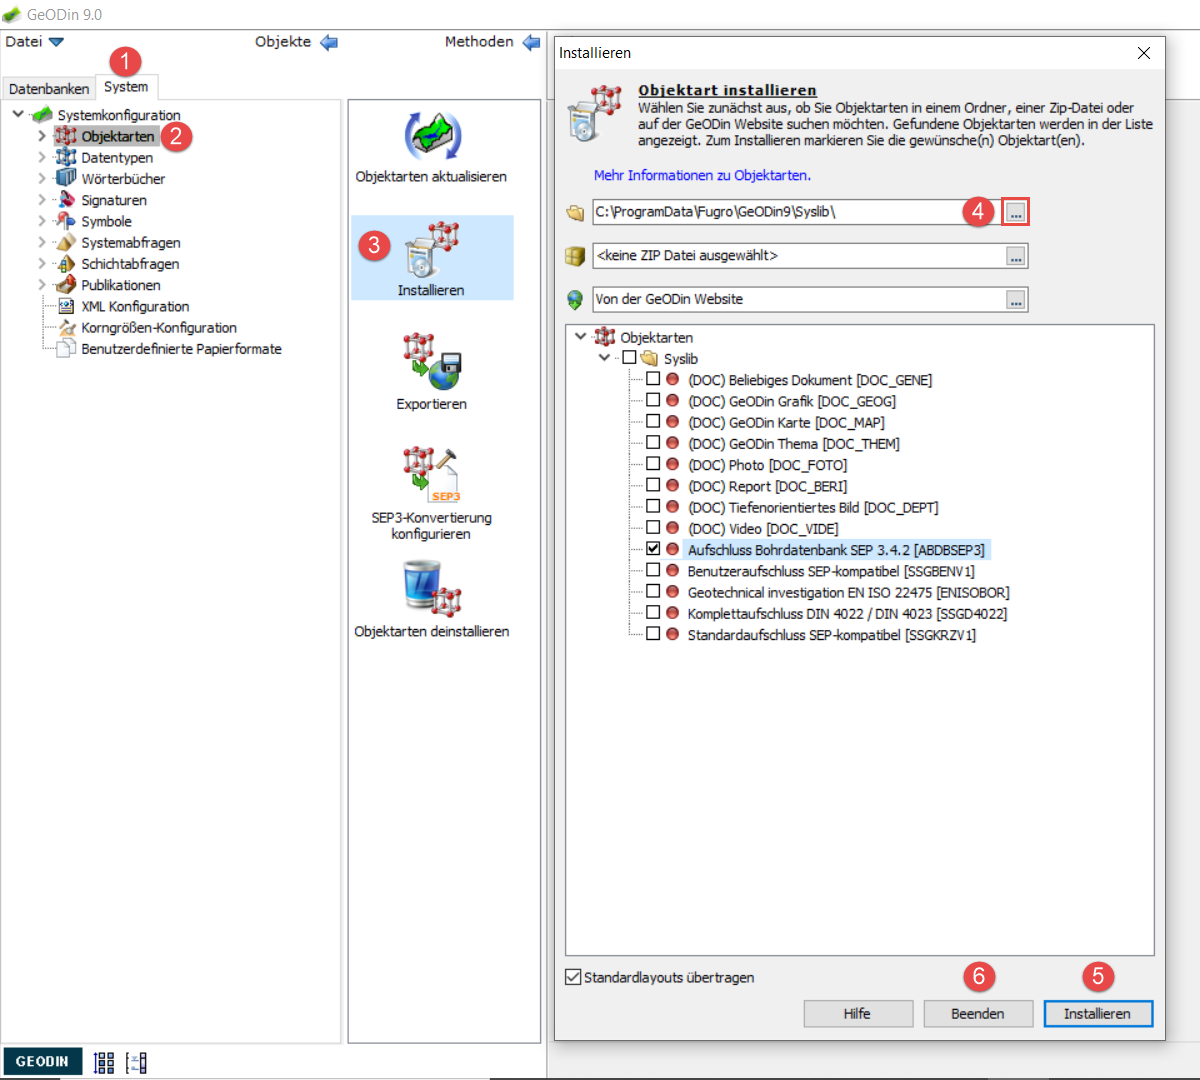Image resolution: width=1200 pixels, height=1080 pixels.
Task: Collapse the Systemkonfiguration tree node
Action: tap(18, 114)
